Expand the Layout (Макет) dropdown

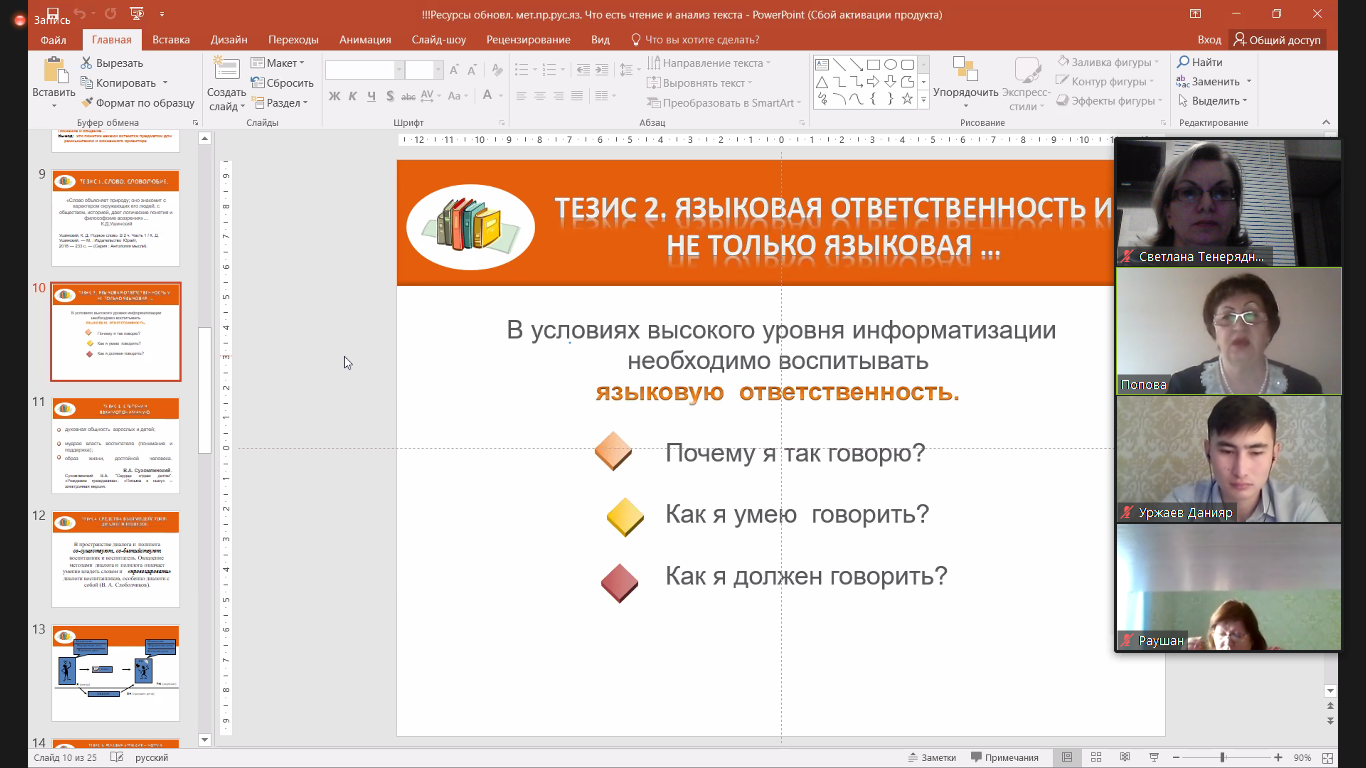279,63
